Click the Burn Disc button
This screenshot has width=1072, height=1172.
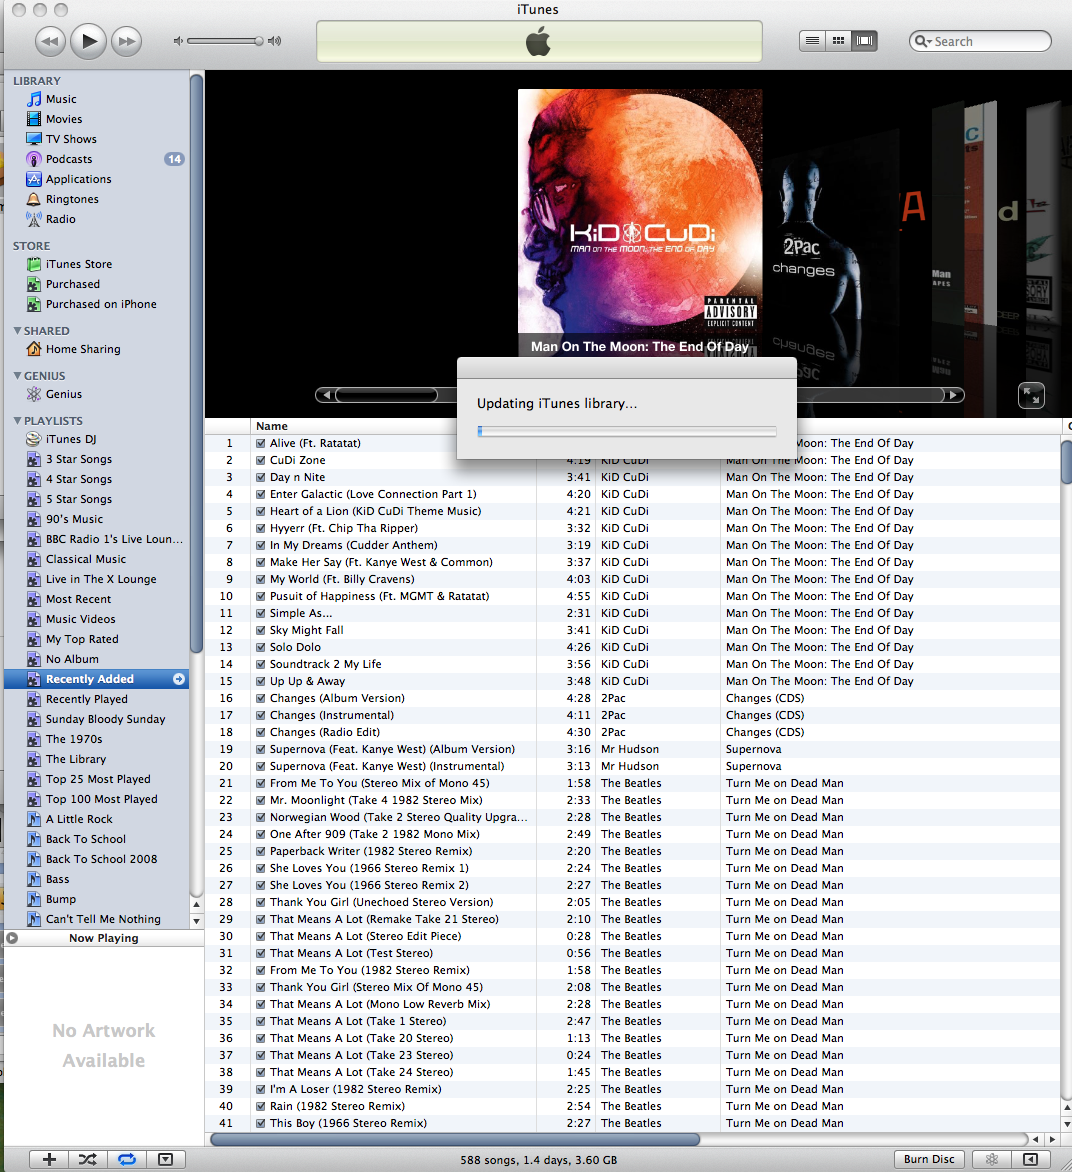point(929,1159)
